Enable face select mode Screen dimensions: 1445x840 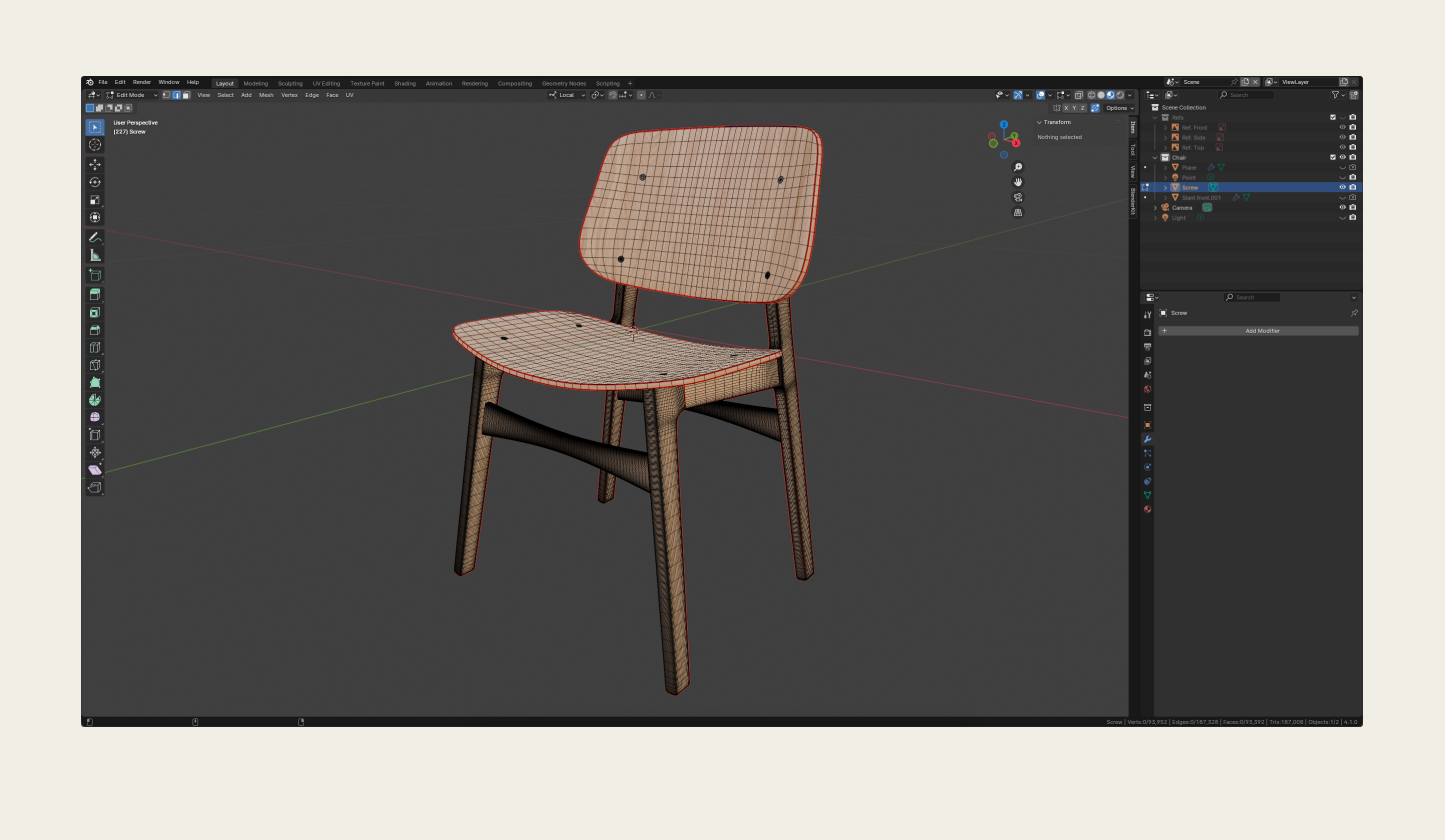(x=185, y=95)
